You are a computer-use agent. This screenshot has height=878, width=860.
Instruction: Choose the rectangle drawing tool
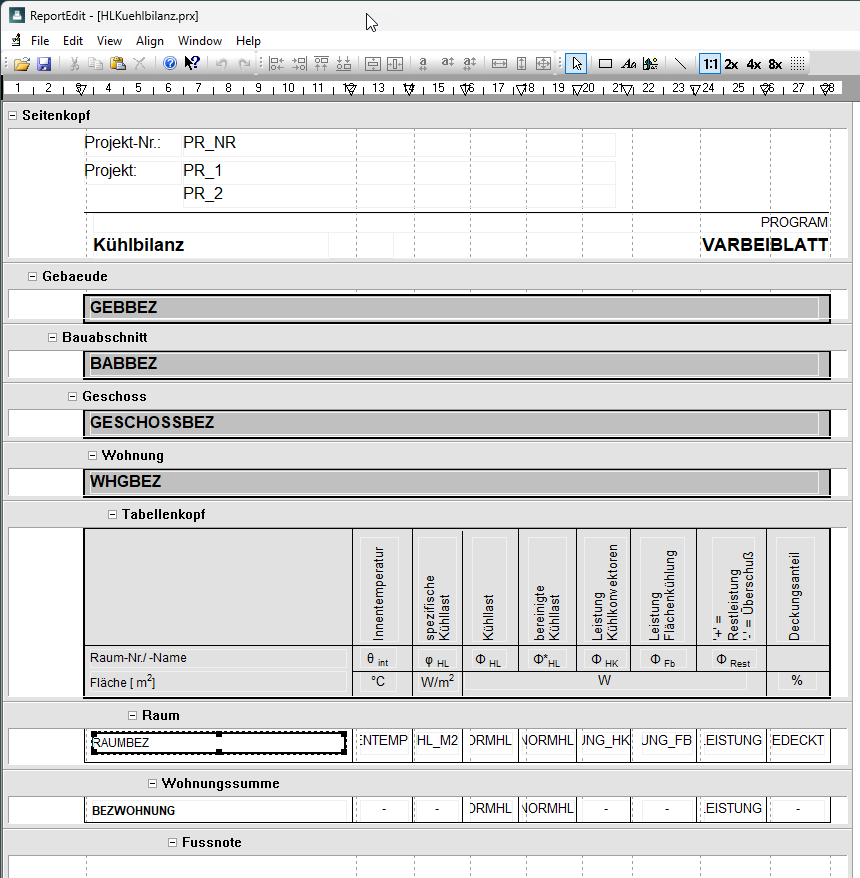(605, 64)
